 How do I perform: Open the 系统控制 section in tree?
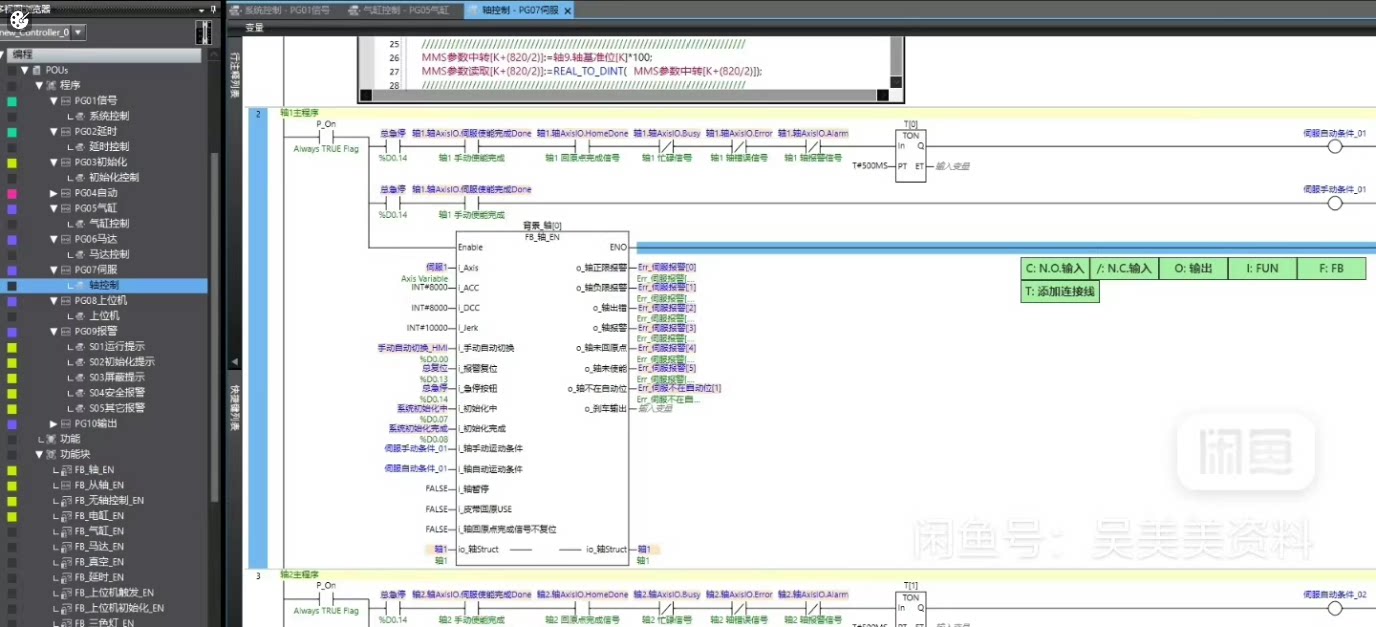point(109,116)
